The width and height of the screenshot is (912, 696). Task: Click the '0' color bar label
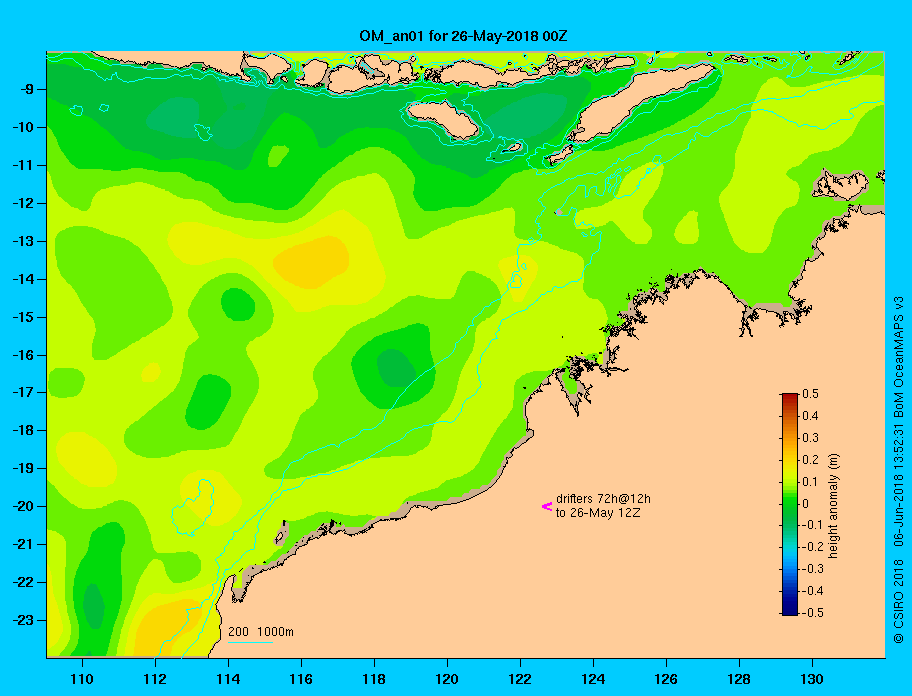tap(806, 504)
